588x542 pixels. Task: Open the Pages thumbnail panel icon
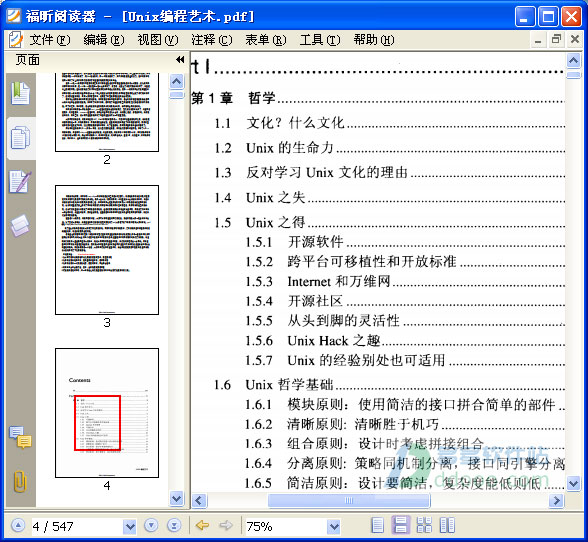pos(20,138)
